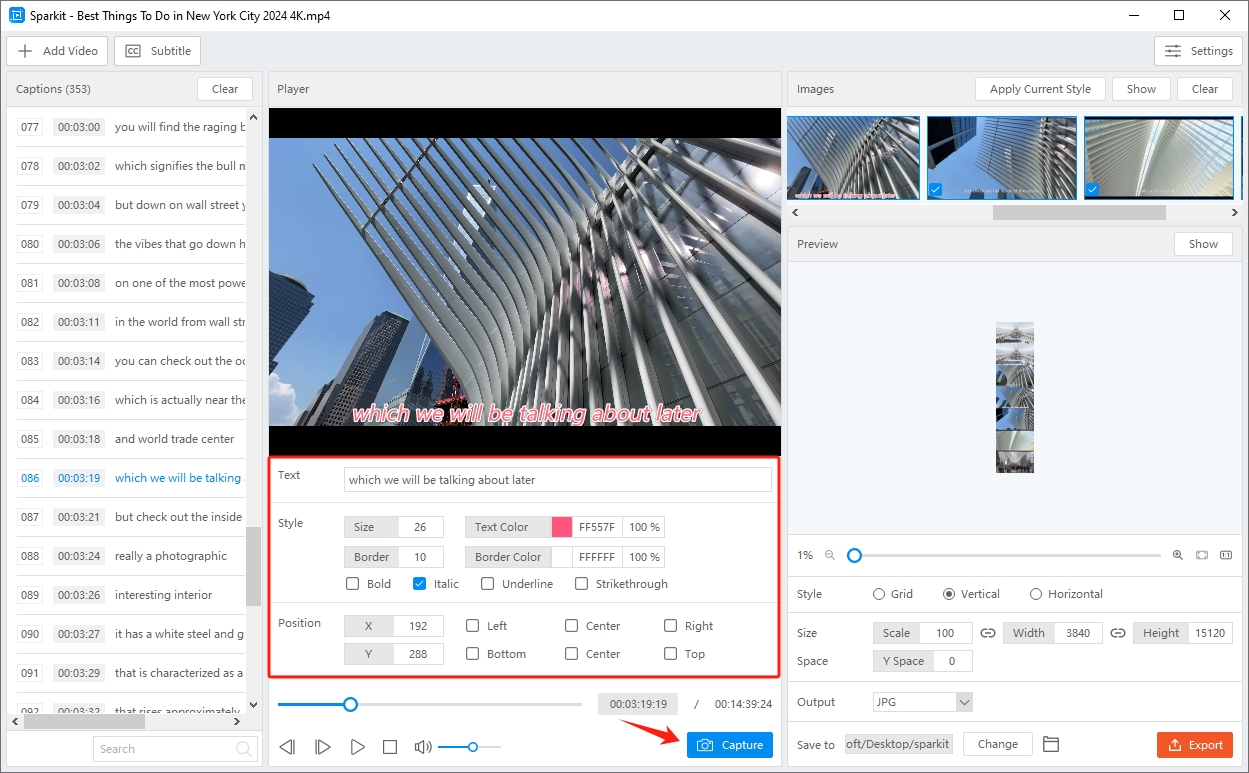Stop video playback

390,747
